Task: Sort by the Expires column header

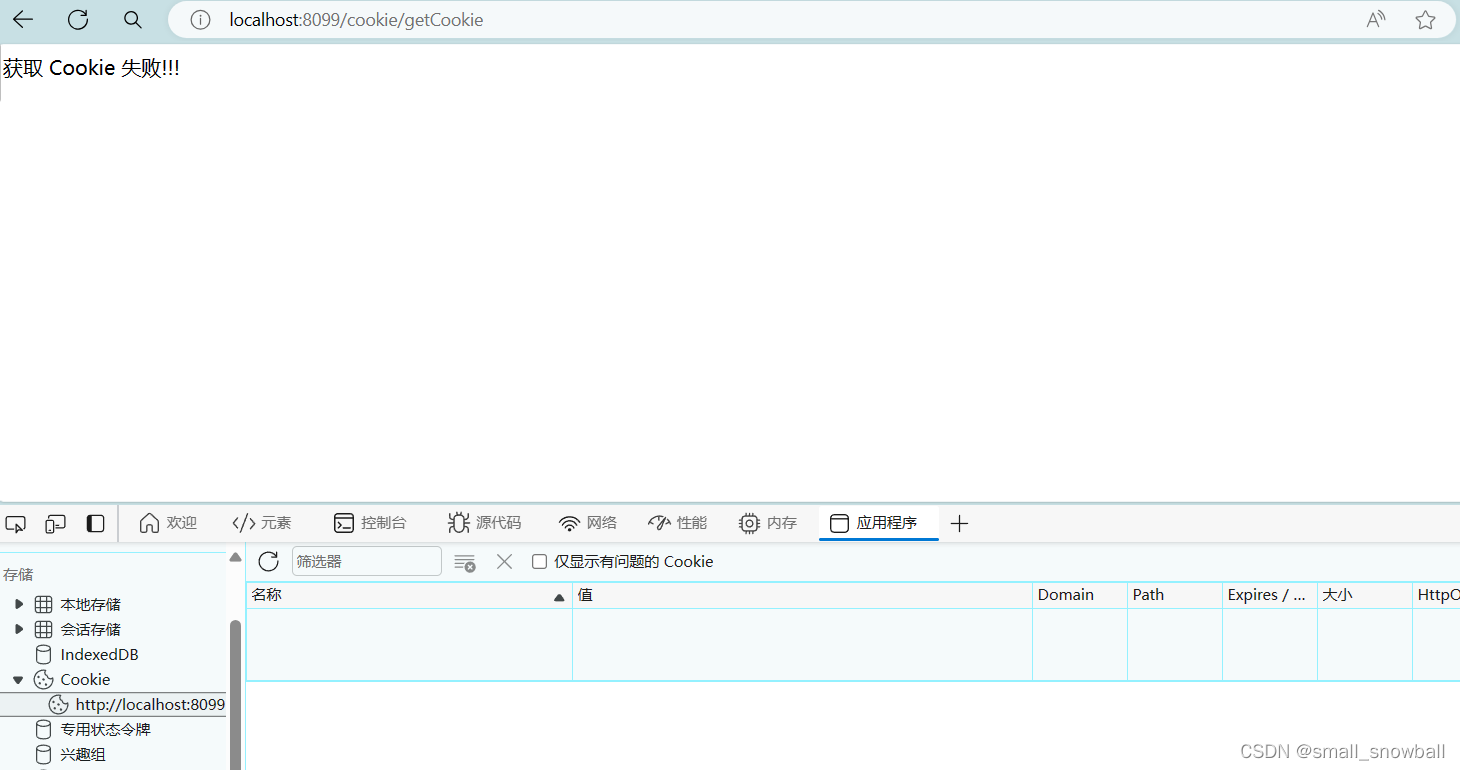Action: tap(1270, 595)
